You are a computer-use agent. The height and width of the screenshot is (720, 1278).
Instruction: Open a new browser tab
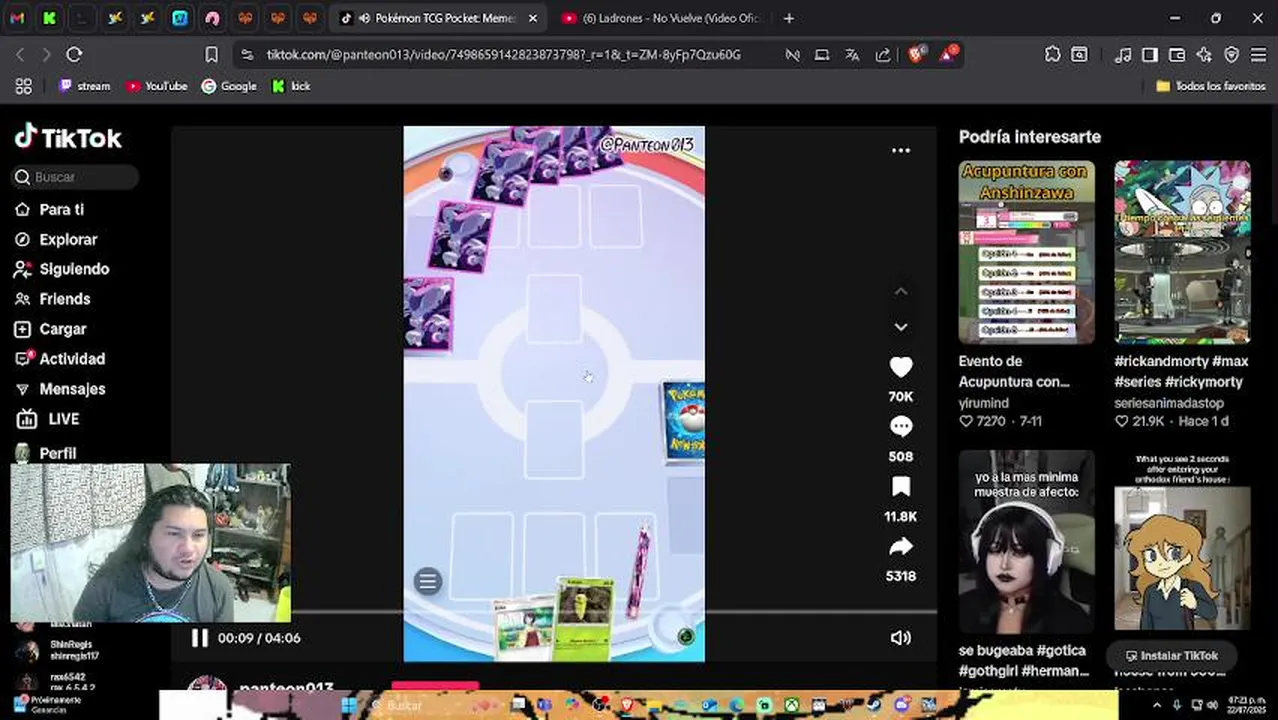pyautogui.click(x=789, y=18)
